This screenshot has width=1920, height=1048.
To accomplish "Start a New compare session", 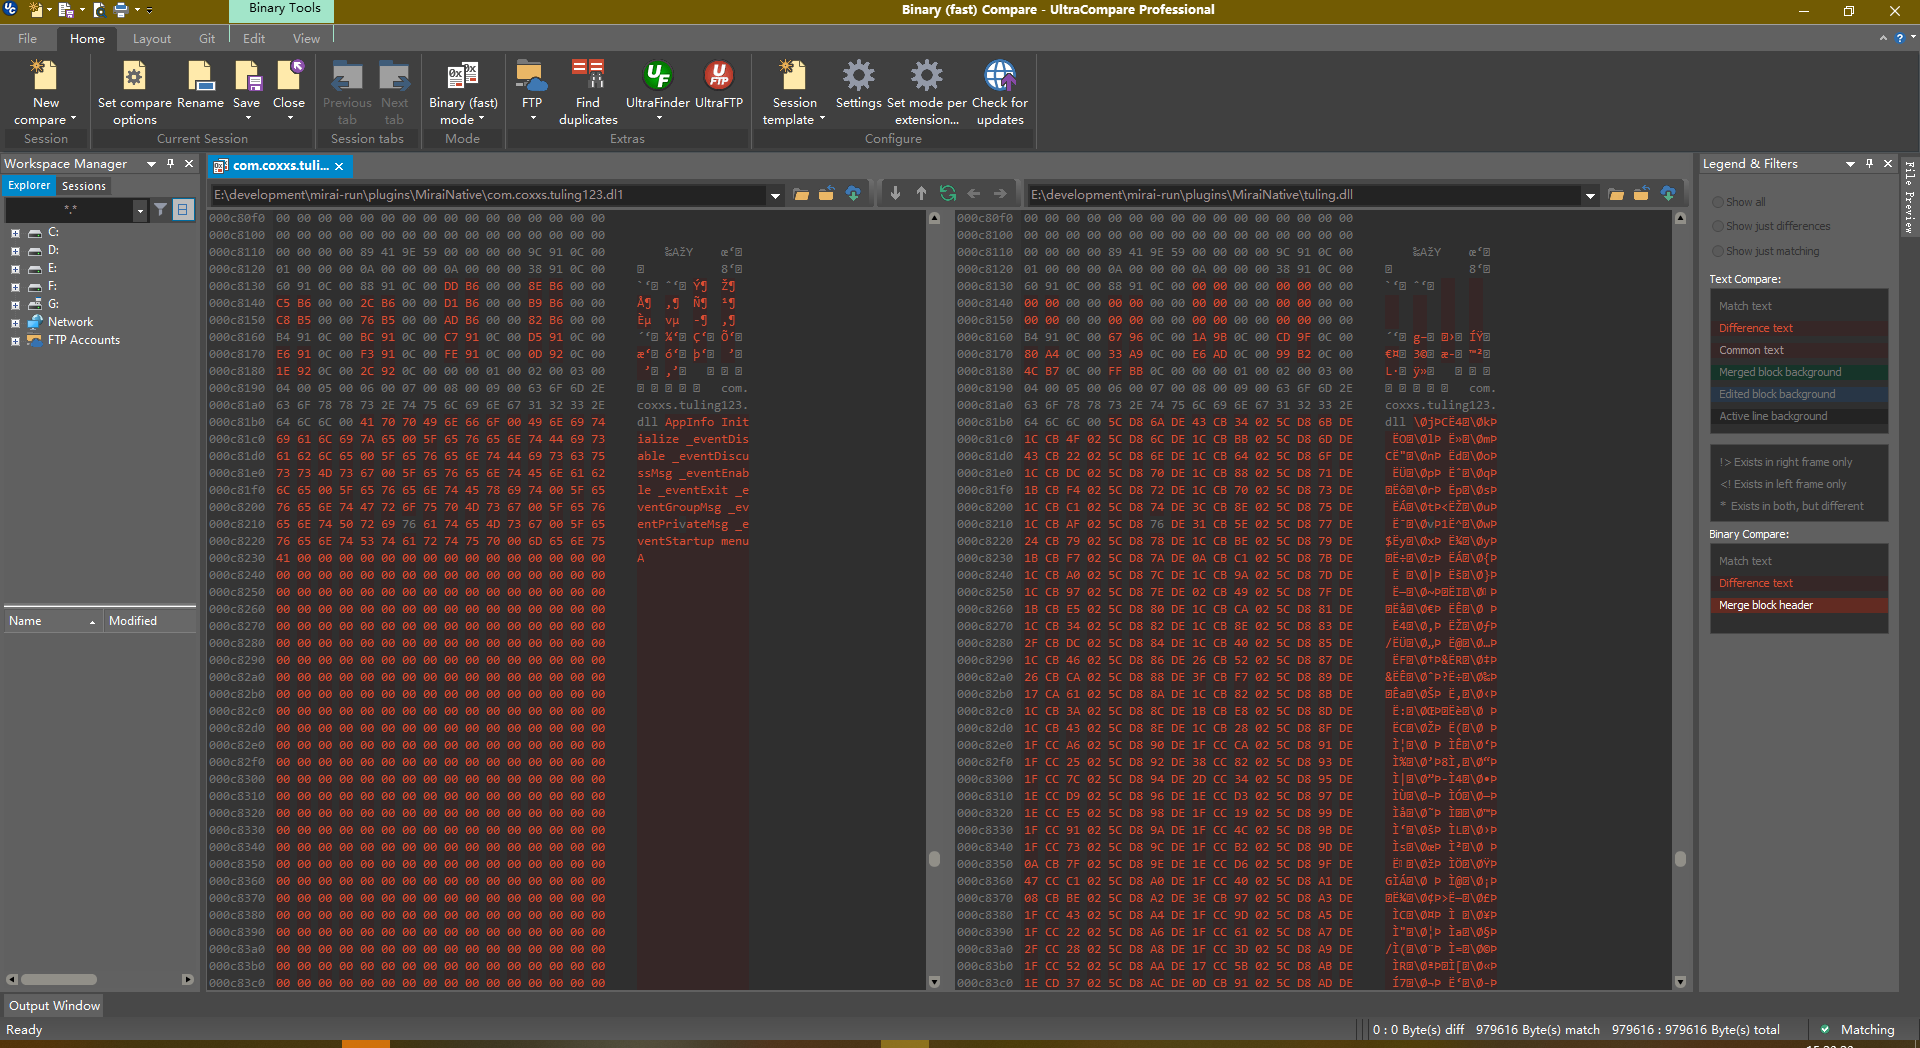I will click(x=45, y=92).
